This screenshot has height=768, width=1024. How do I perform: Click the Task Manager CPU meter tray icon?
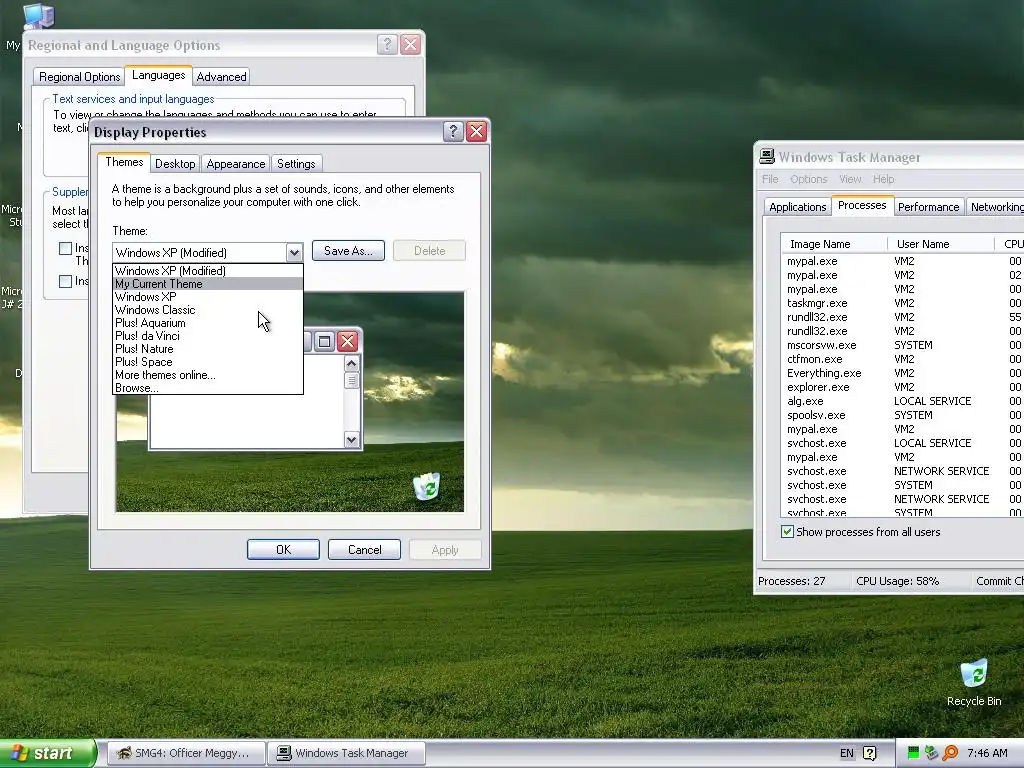(913, 753)
